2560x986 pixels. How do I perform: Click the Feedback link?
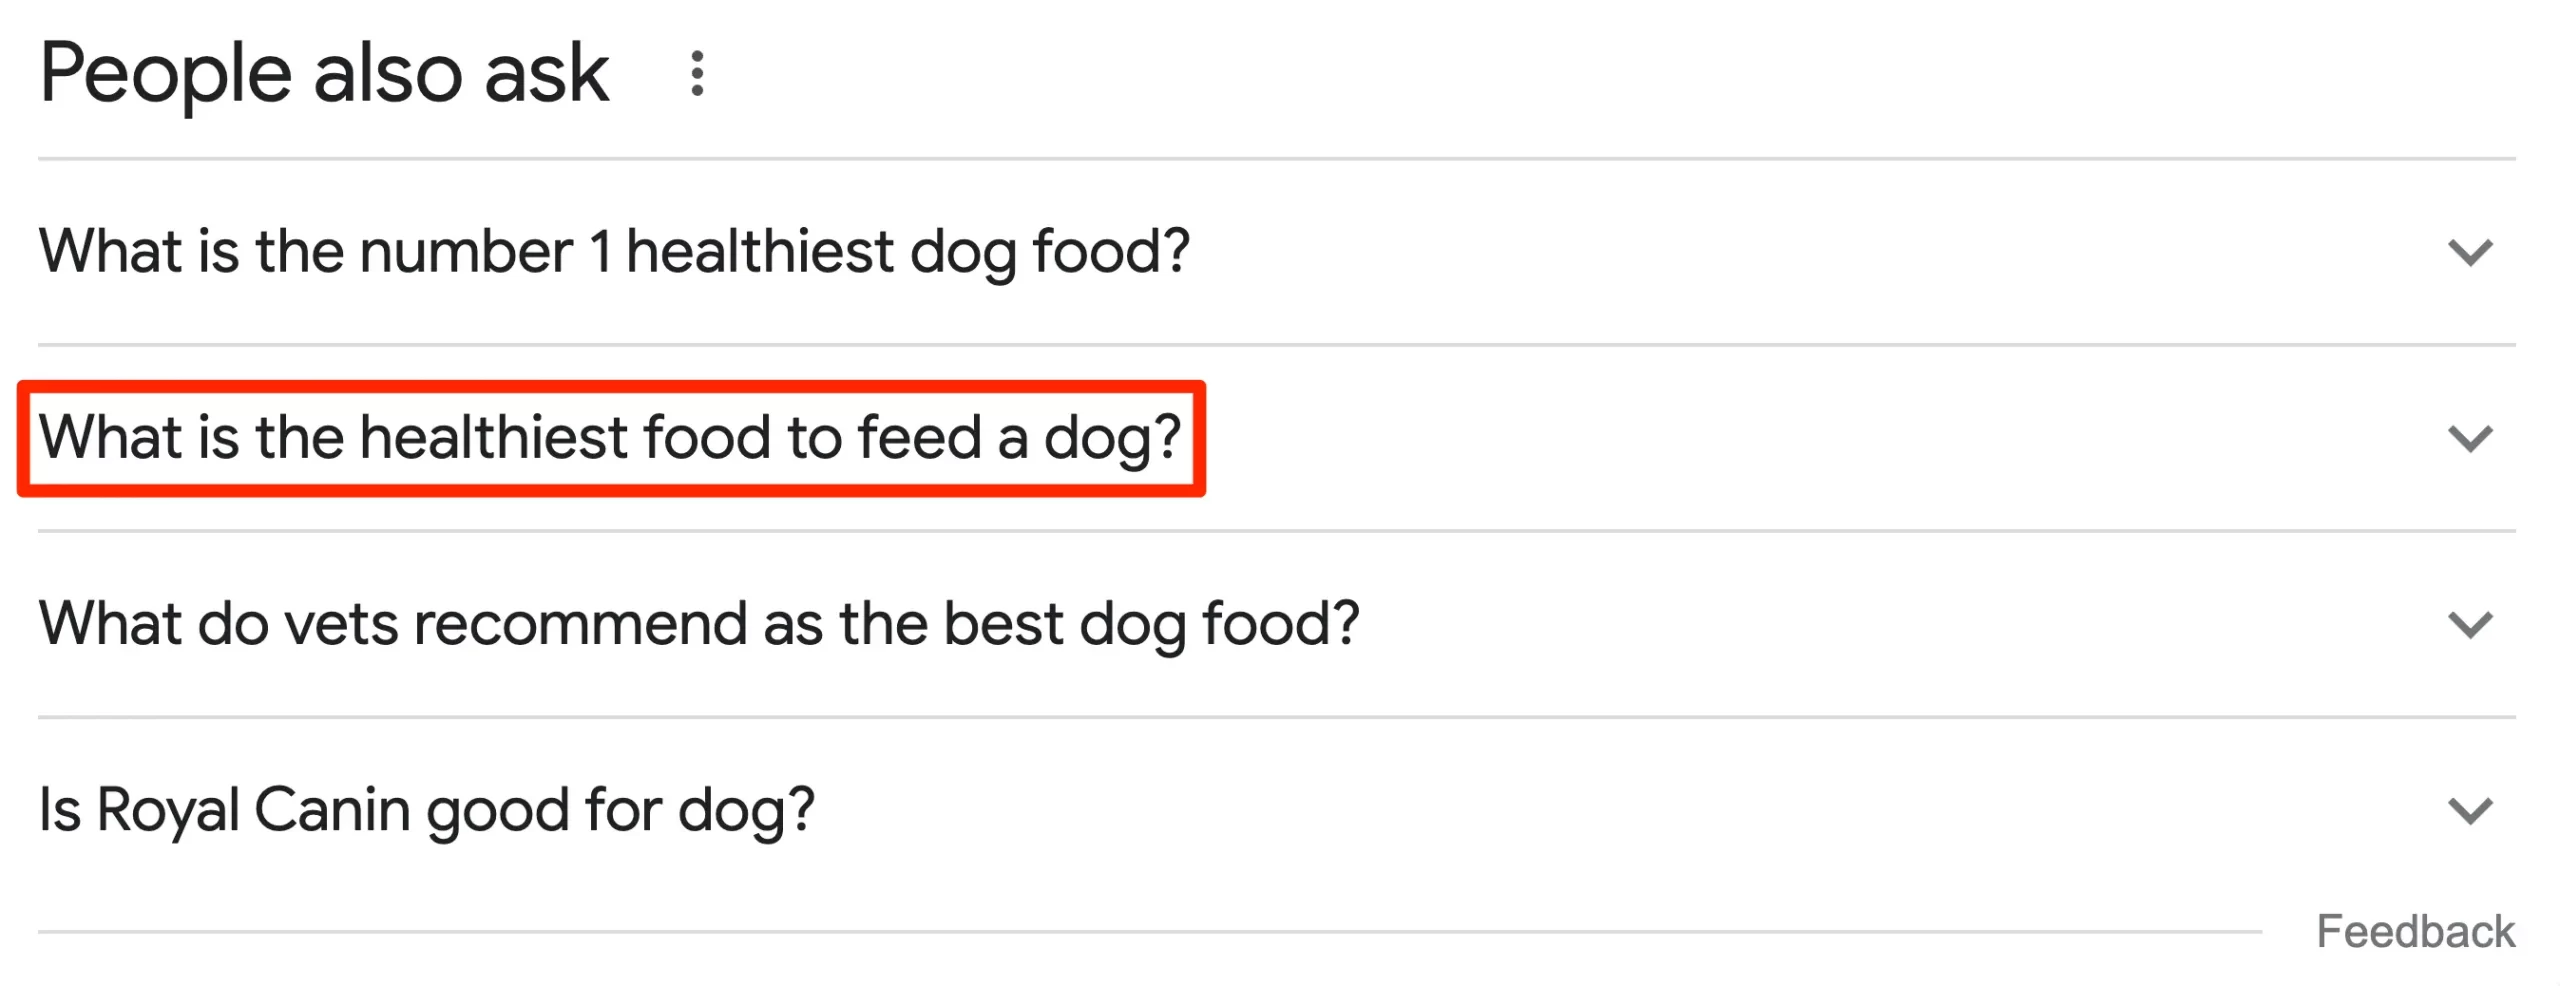pyautogui.click(x=2414, y=932)
